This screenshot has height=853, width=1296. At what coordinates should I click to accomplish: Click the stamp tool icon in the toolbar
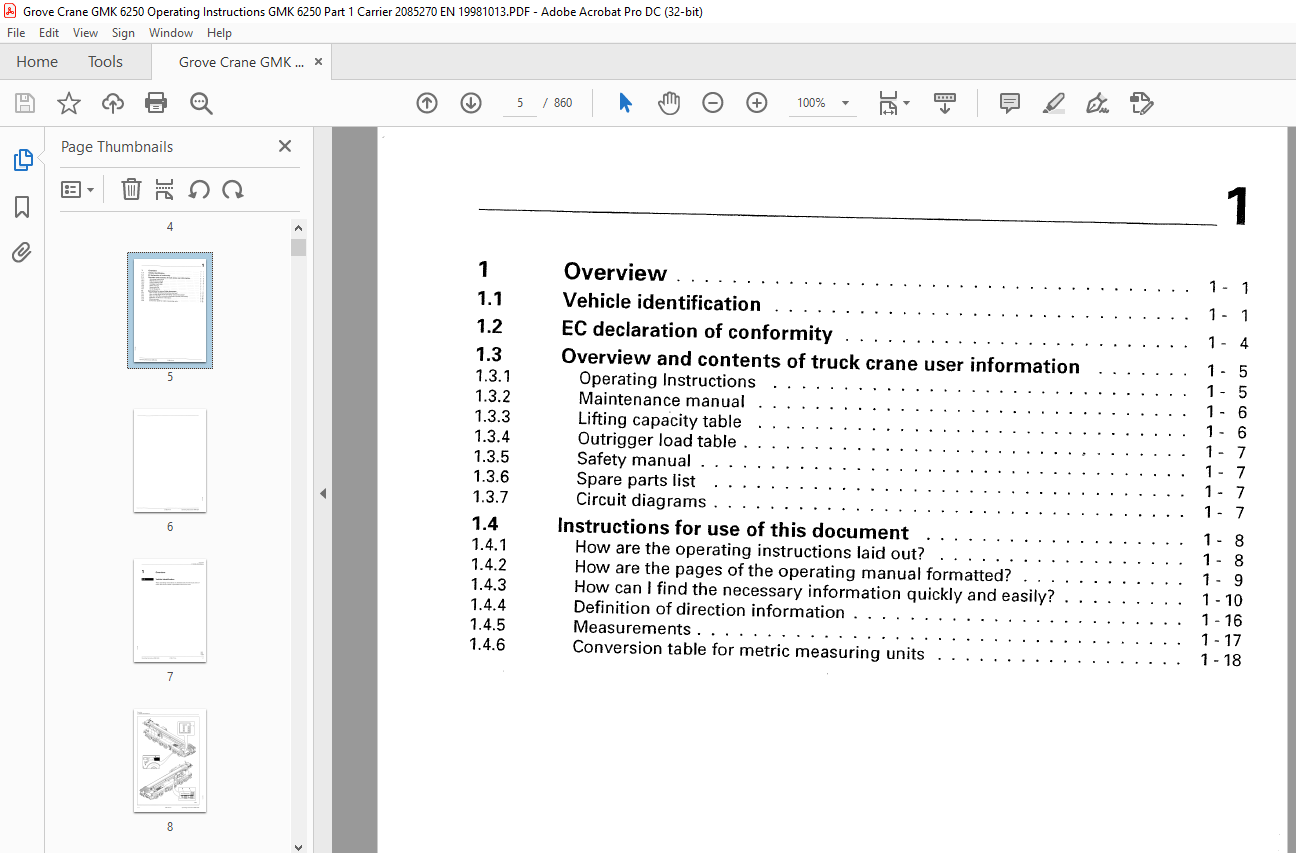tap(1141, 103)
